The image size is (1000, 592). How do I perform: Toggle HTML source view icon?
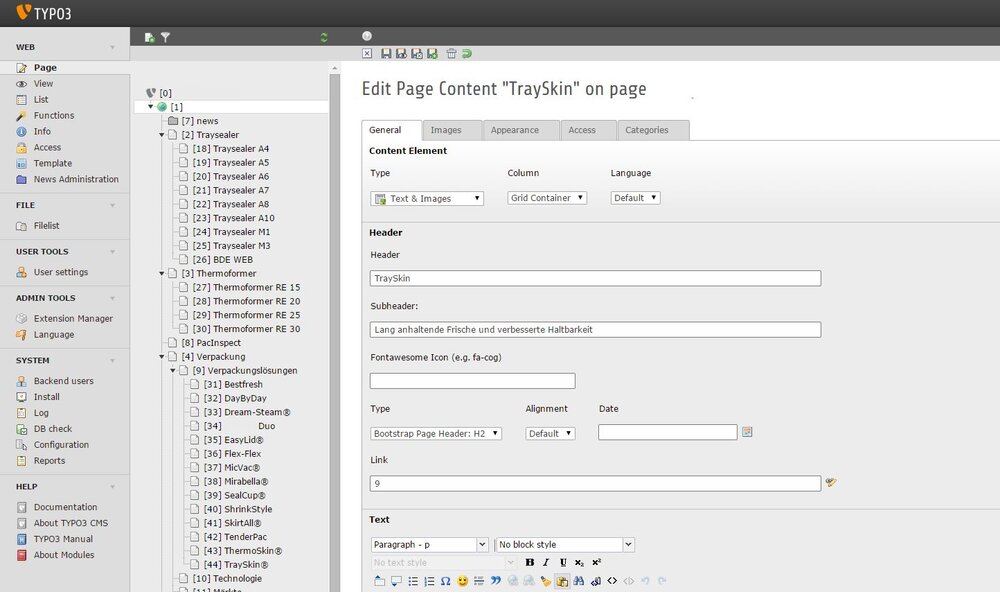click(612, 581)
